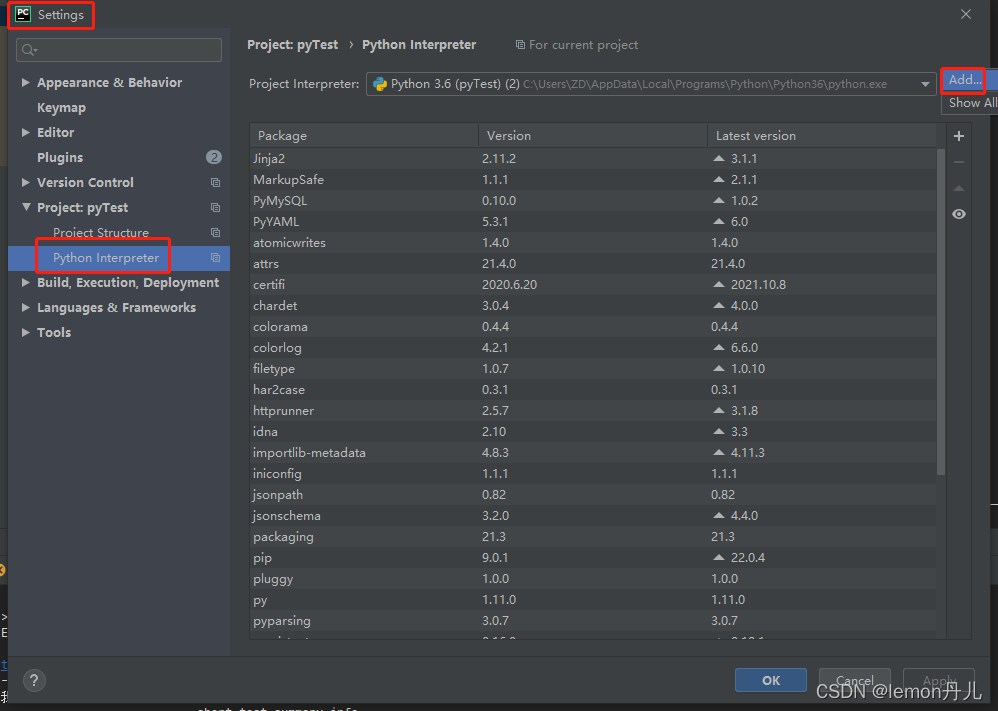The width and height of the screenshot is (998, 711).
Task: Click the PyCharm logo in title bar
Action: coord(23,14)
